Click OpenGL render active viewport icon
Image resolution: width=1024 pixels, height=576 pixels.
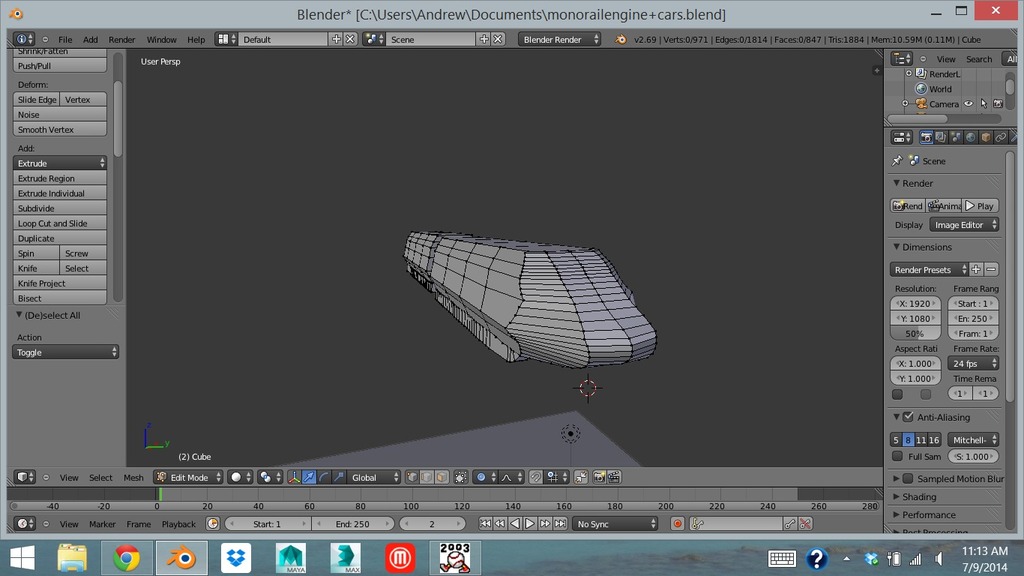599,477
